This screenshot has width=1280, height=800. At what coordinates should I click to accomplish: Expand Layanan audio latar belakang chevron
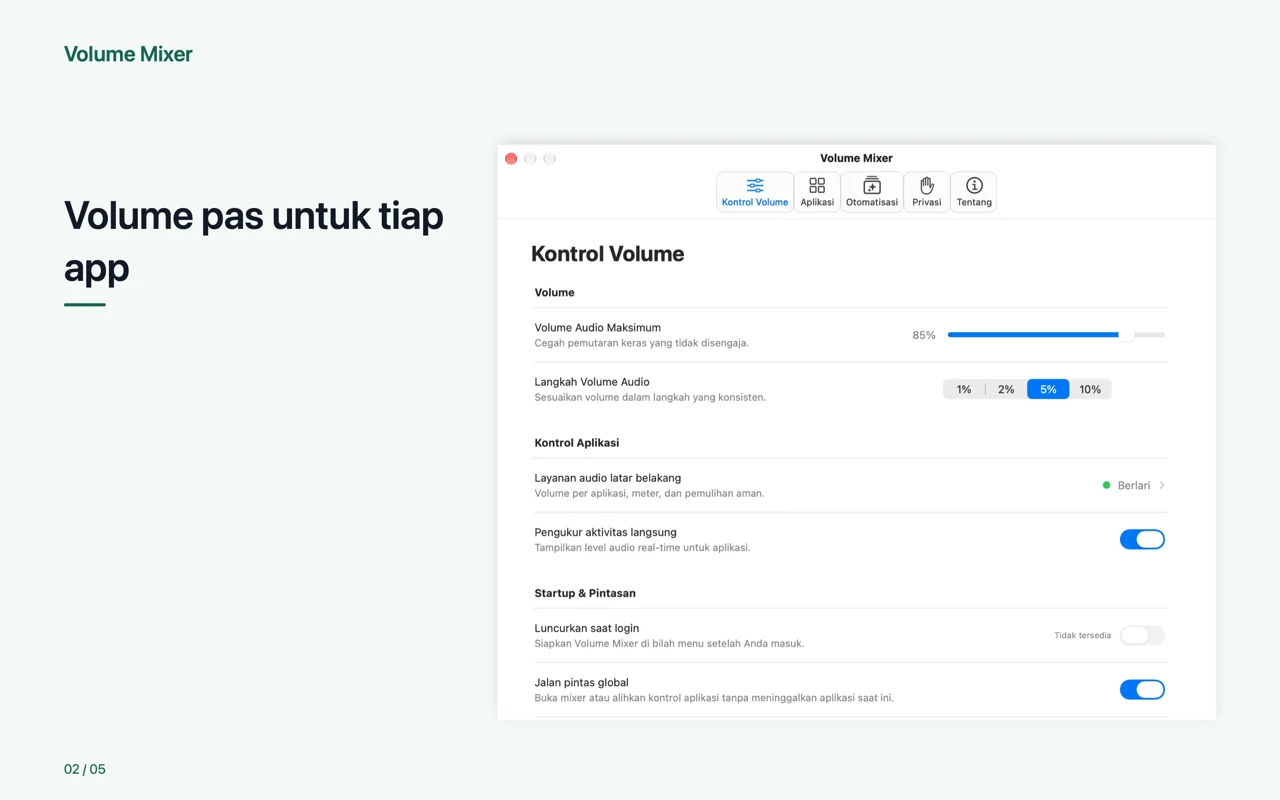coord(1162,486)
